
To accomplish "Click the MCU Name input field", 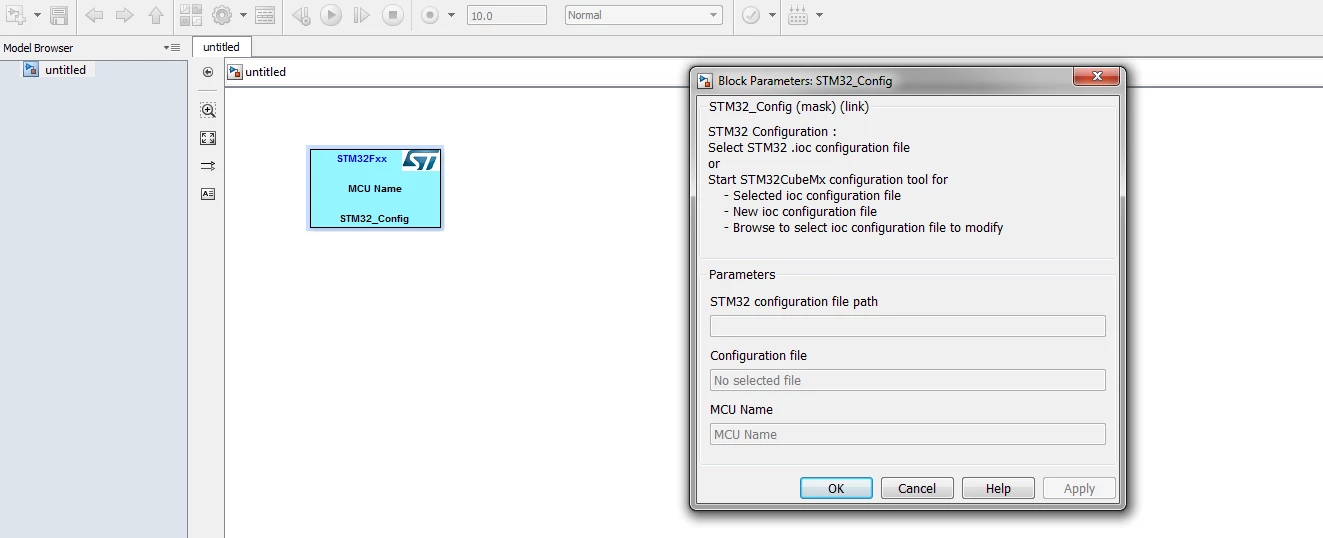I will coord(907,434).
